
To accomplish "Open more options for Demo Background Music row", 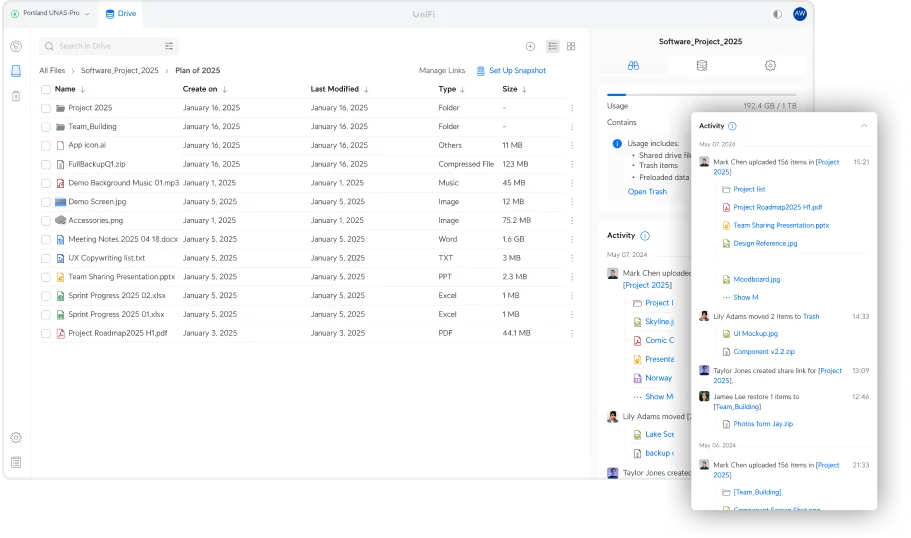I will point(572,183).
